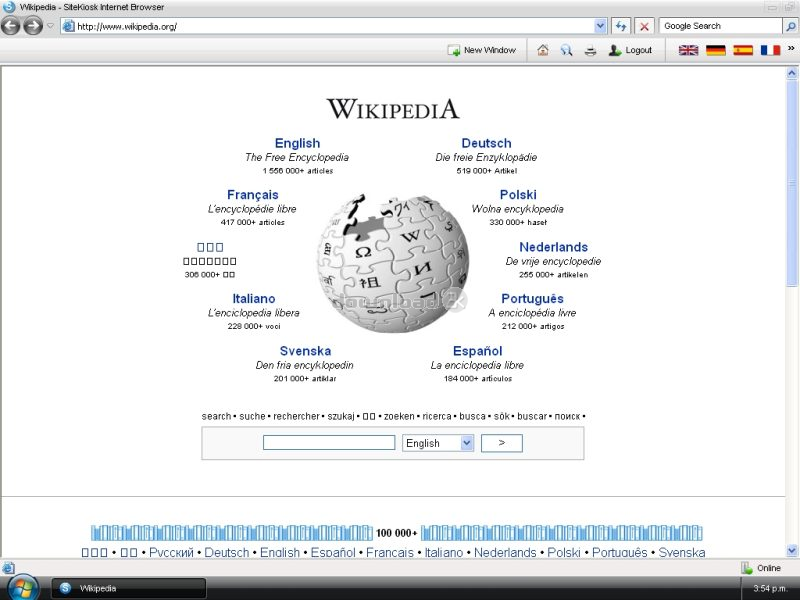800x600 pixels.
Task: Open the Windows Start orb
Action: pos(22,588)
